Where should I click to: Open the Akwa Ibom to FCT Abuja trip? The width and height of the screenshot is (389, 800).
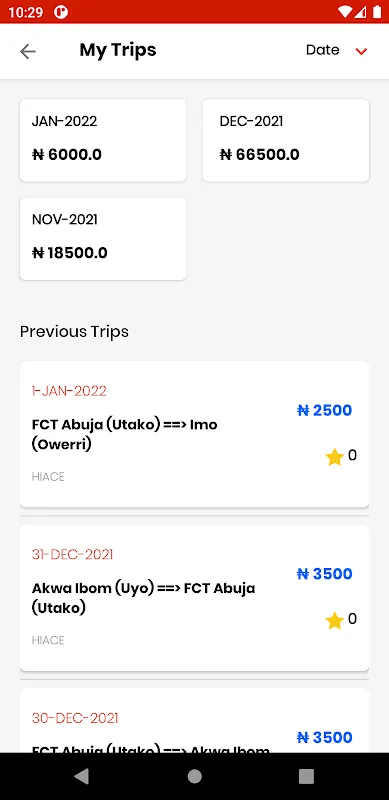[x=194, y=598]
